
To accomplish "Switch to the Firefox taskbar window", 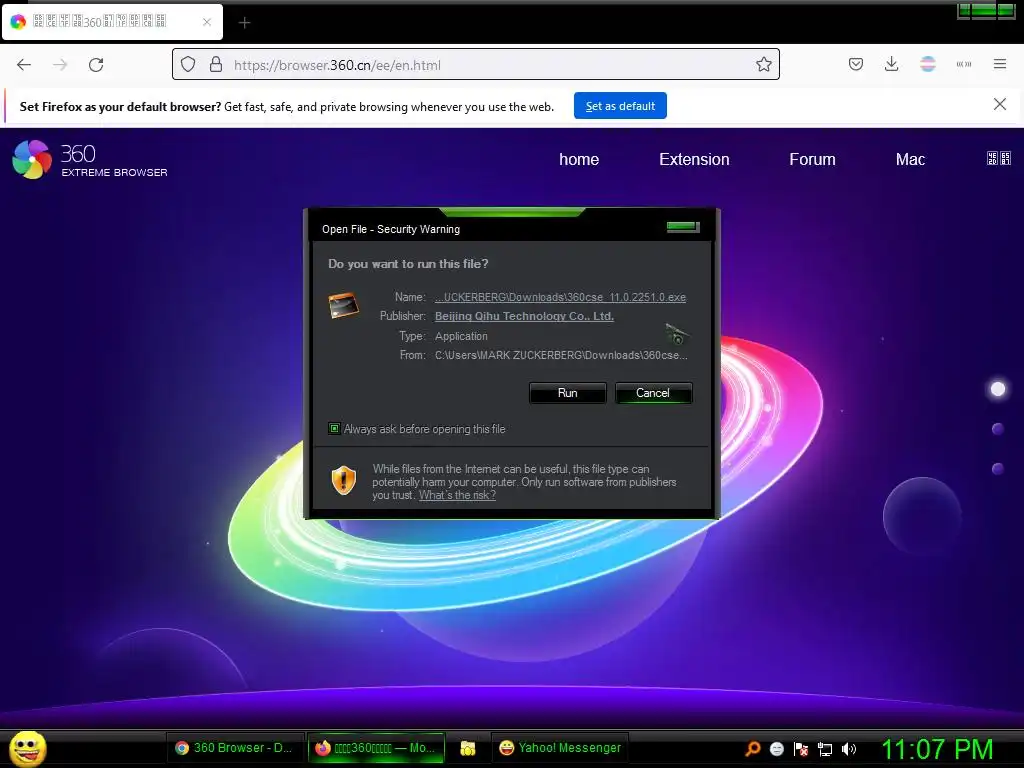I will pos(376,748).
